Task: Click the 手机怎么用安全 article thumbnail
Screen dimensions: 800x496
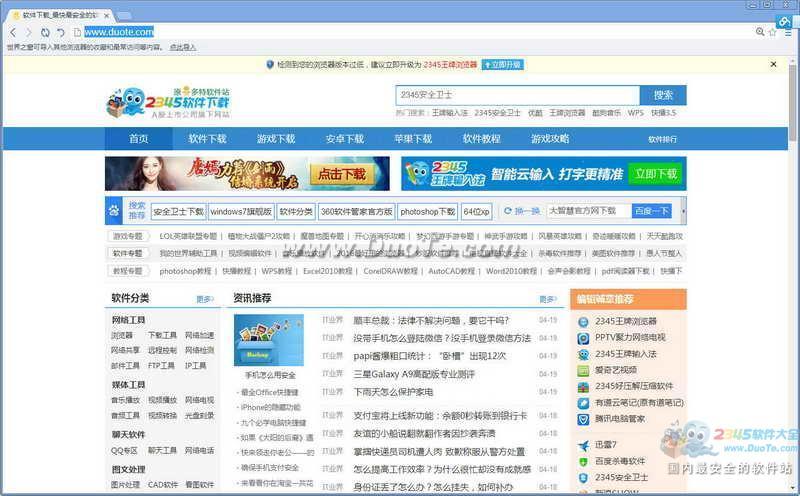Action: click(269, 340)
